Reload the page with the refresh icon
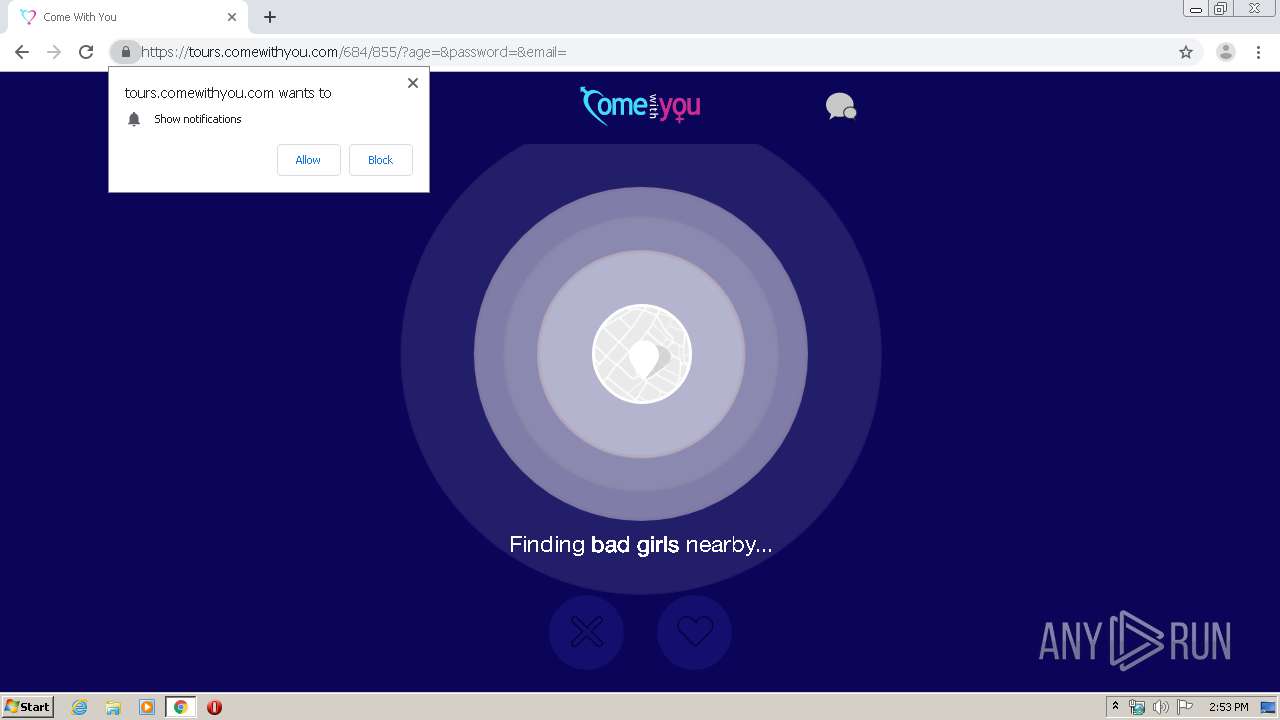Image resolution: width=1280 pixels, height=720 pixels. click(86, 52)
